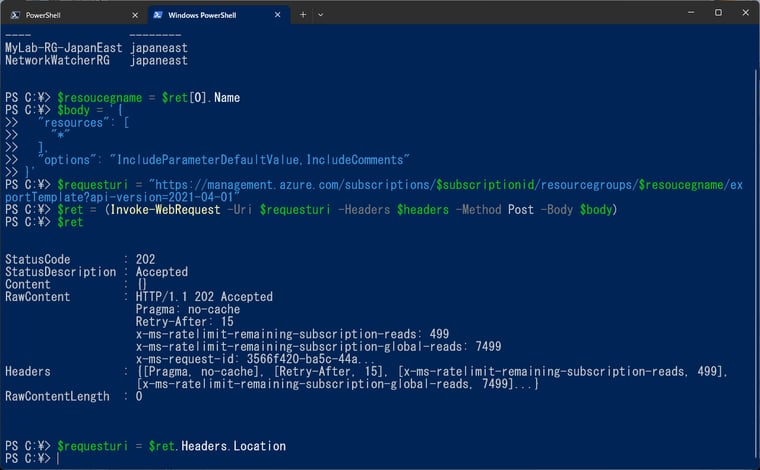The height and width of the screenshot is (470, 760).
Task: Open a new tab with plus button
Action: pos(302,15)
